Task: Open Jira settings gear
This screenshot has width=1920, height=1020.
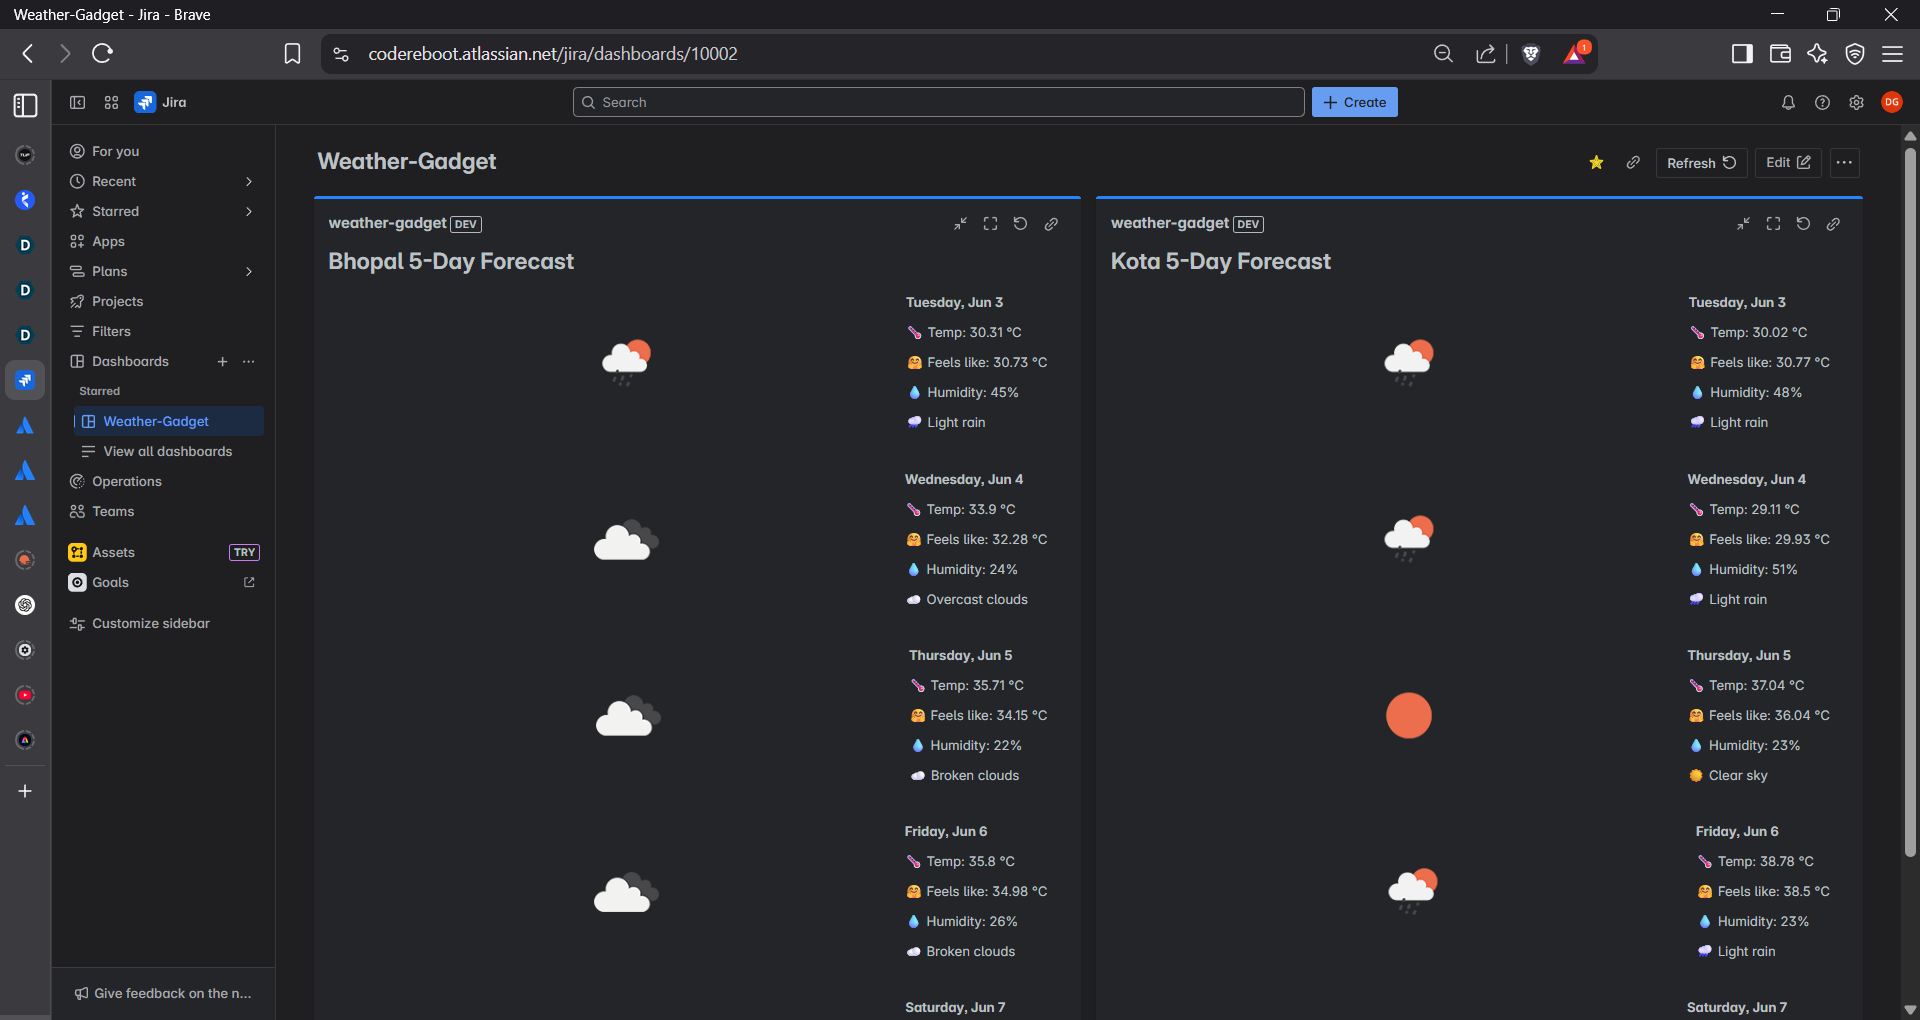Action: pyautogui.click(x=1857, y=102)
